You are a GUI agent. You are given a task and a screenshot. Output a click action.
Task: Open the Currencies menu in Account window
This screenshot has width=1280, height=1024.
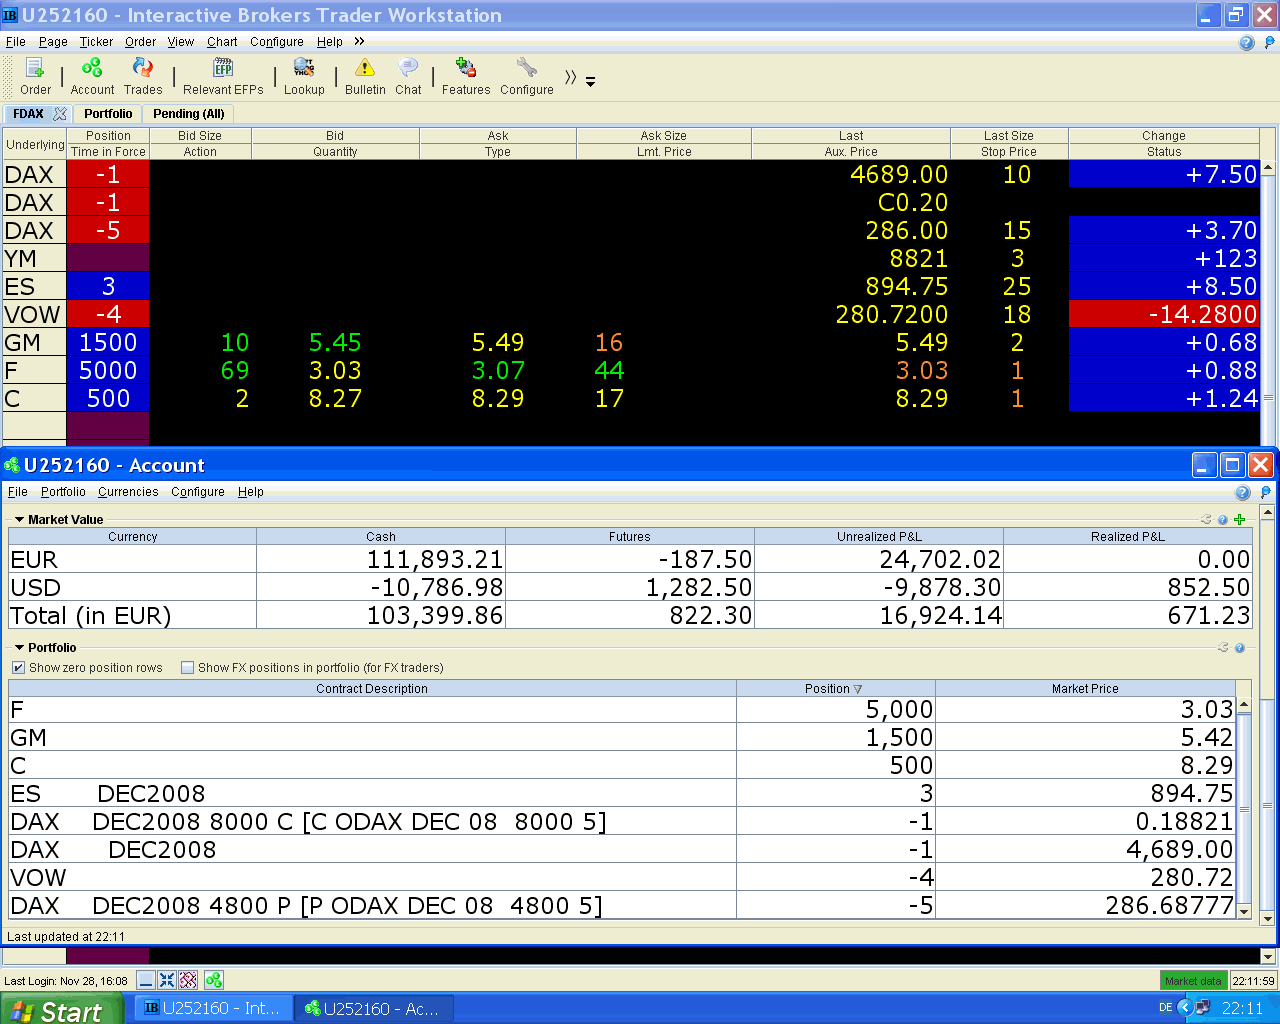pos(128,492)
